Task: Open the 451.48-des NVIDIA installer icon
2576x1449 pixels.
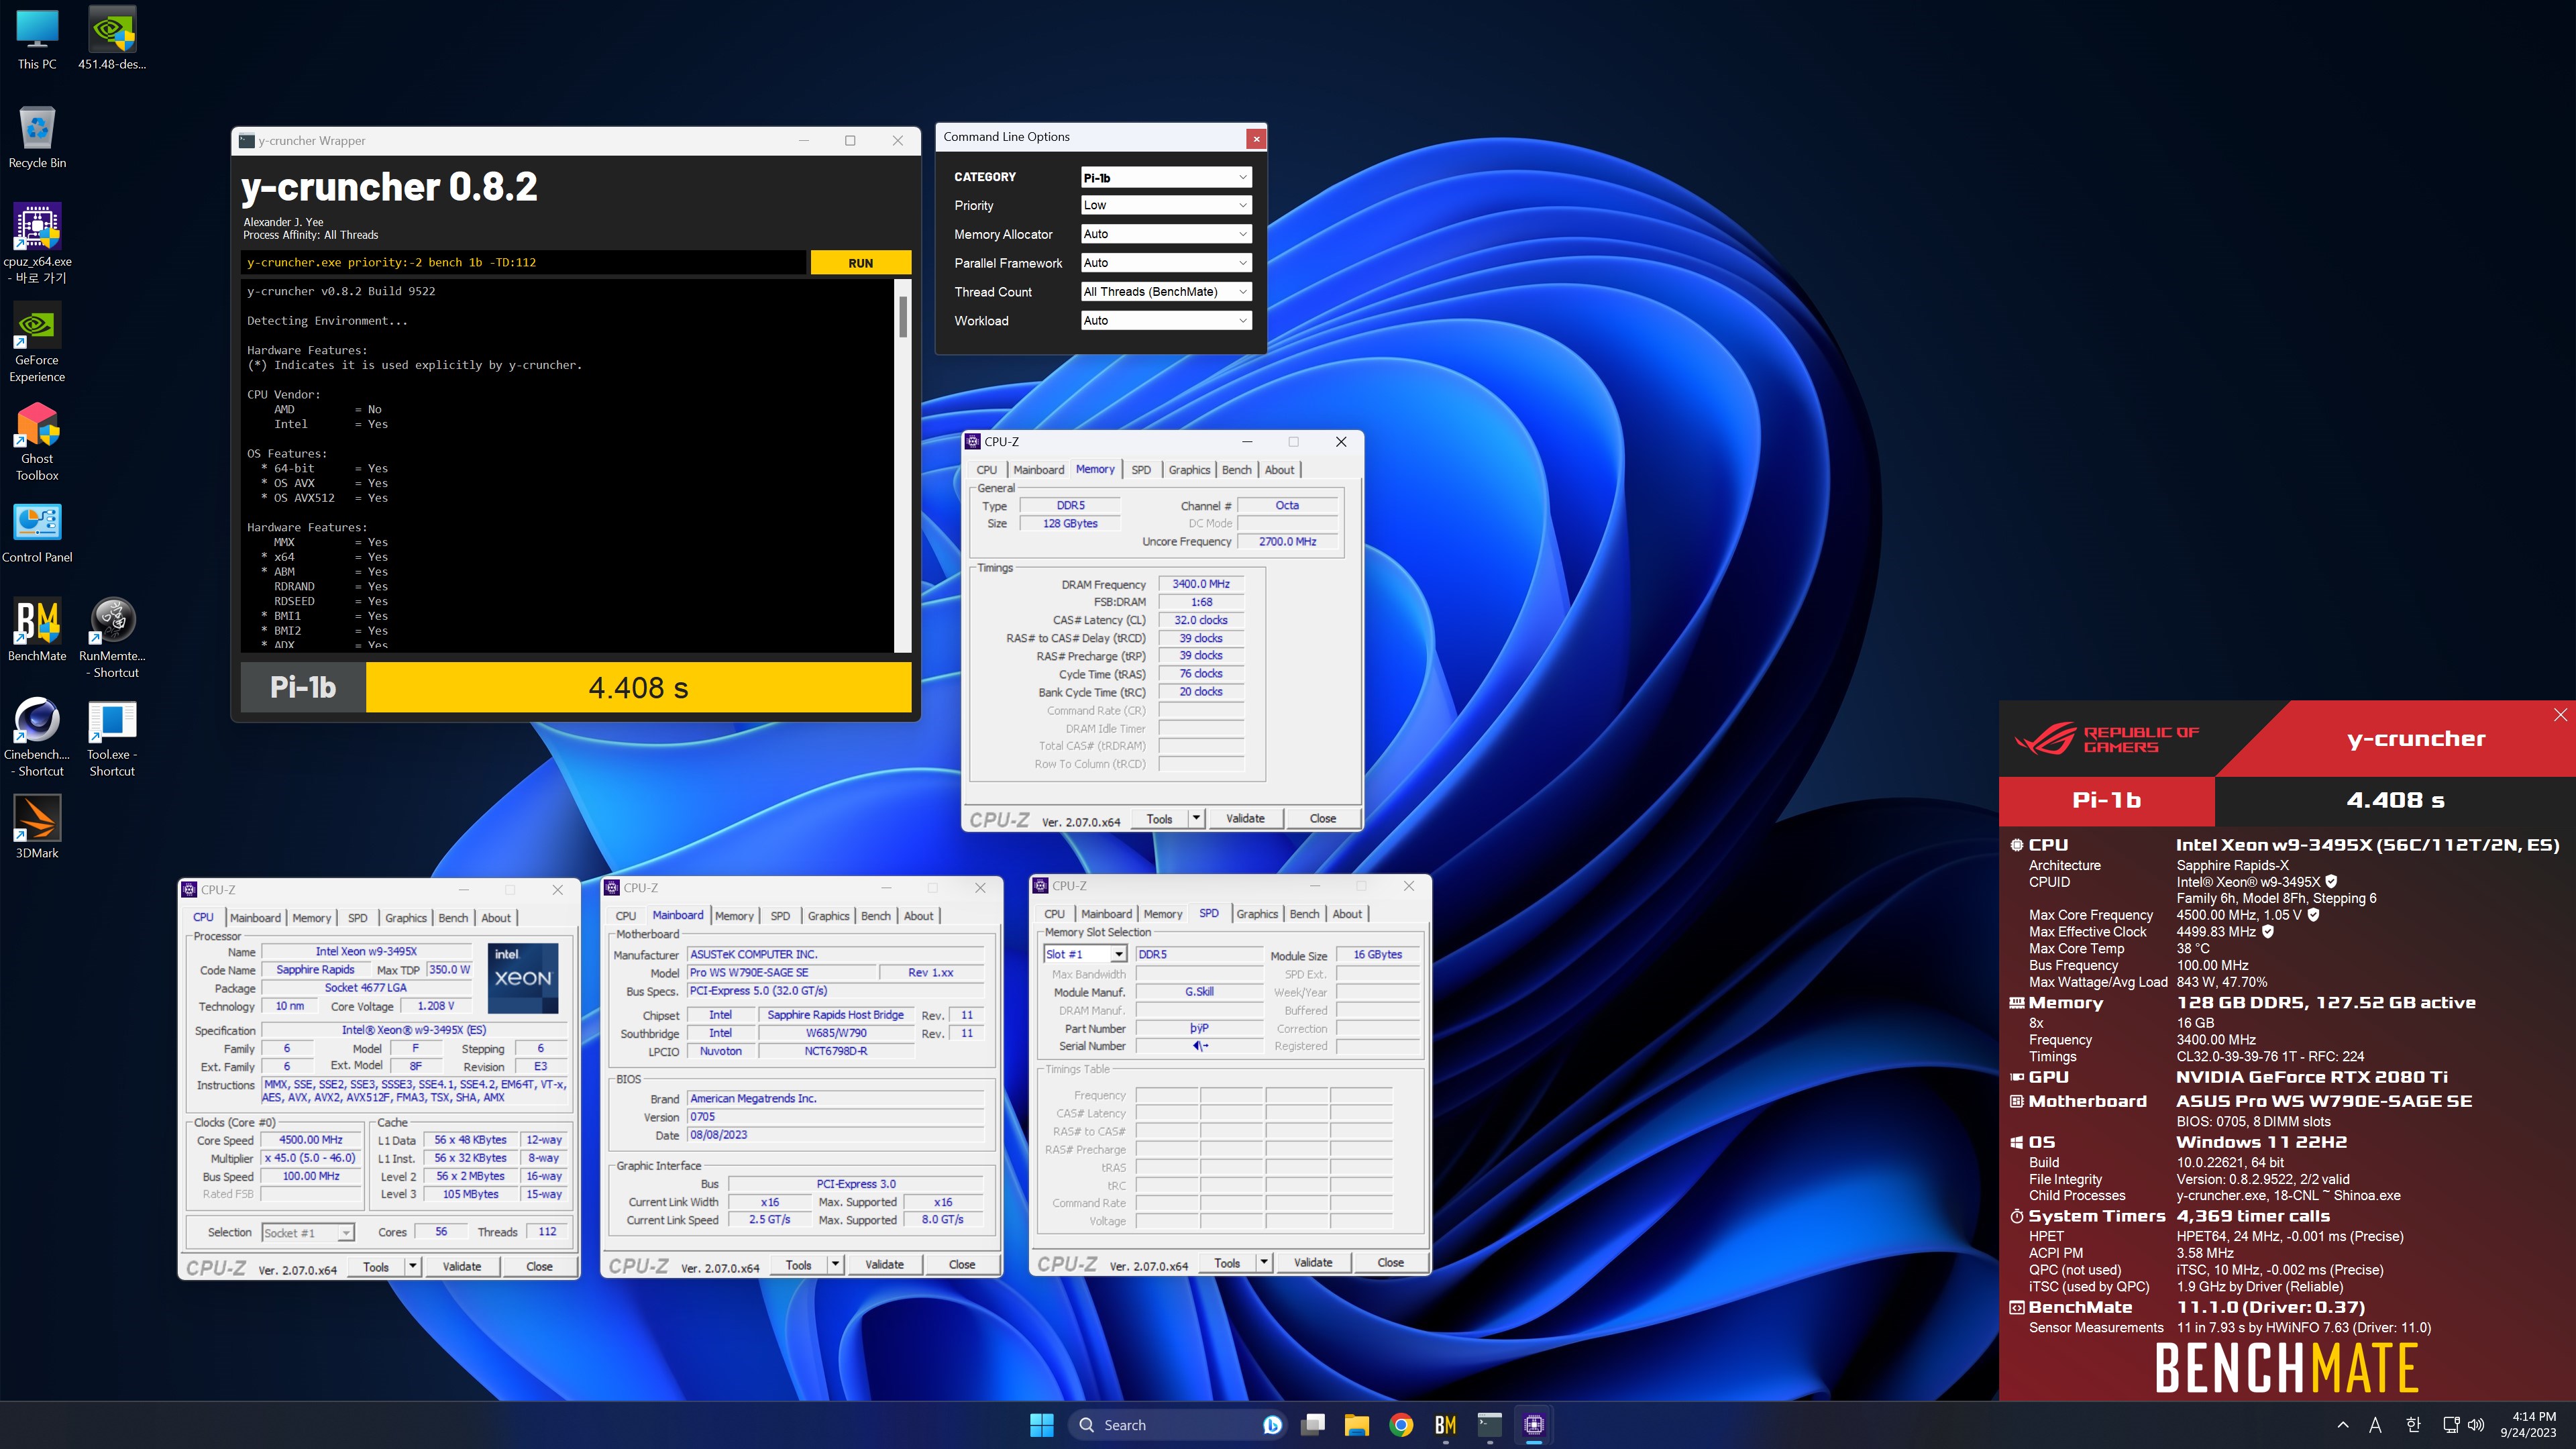Action: [112, 40]
